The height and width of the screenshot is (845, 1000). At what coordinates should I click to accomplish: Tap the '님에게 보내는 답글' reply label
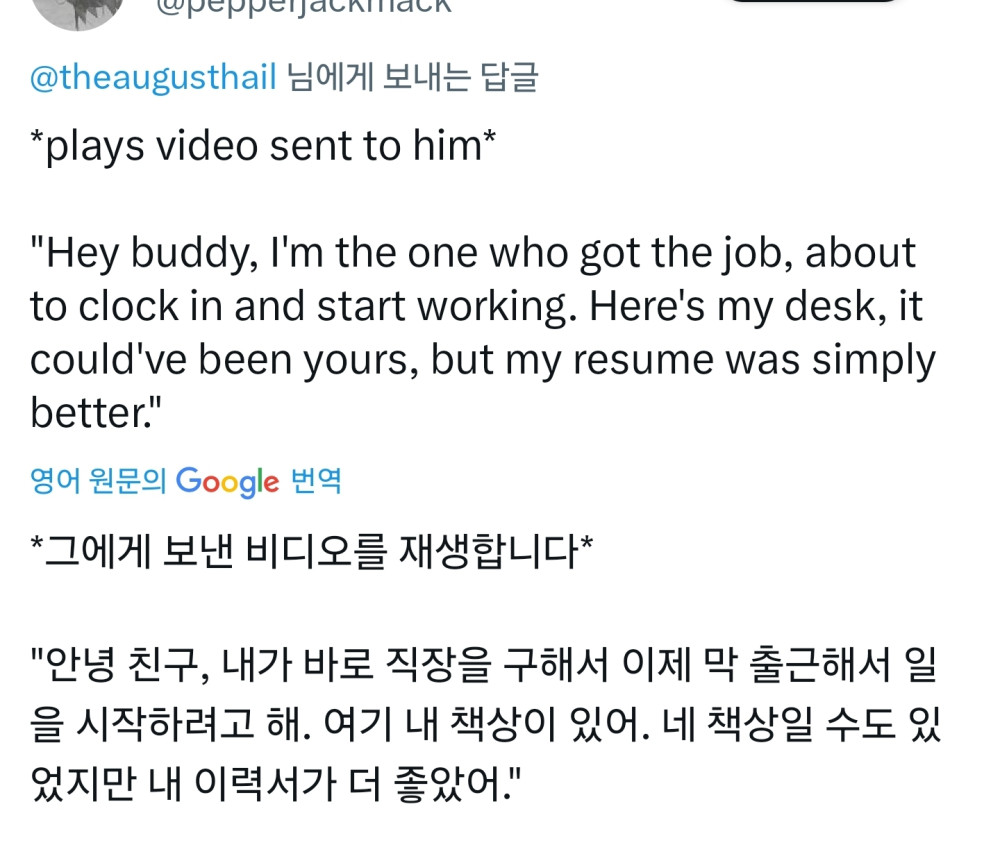(412, 77)
